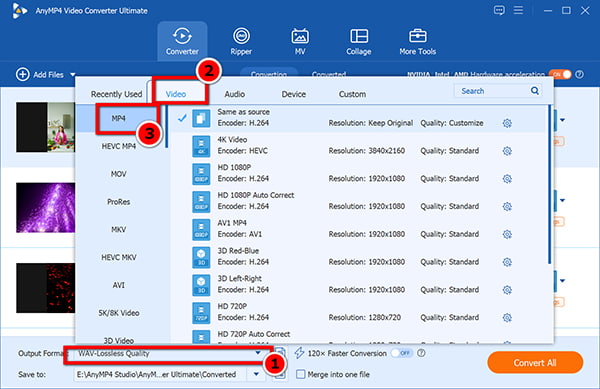Click the 4K Video preset icon

pos(201,146)
